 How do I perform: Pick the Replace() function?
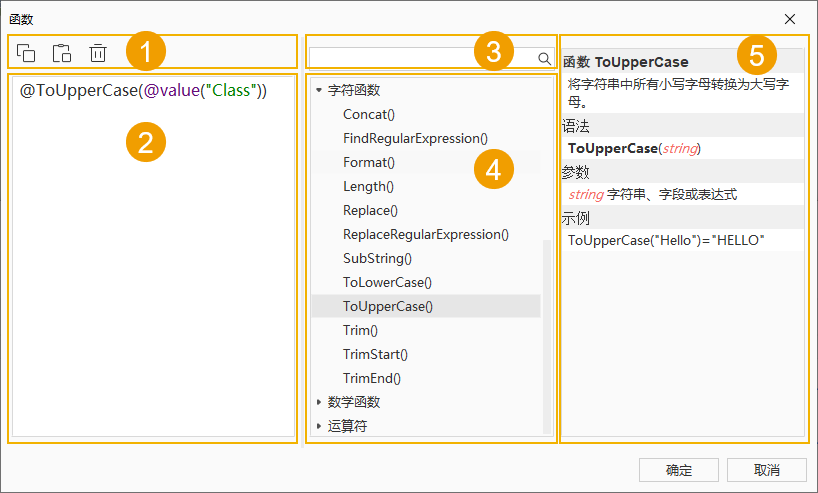pos(370,210)
